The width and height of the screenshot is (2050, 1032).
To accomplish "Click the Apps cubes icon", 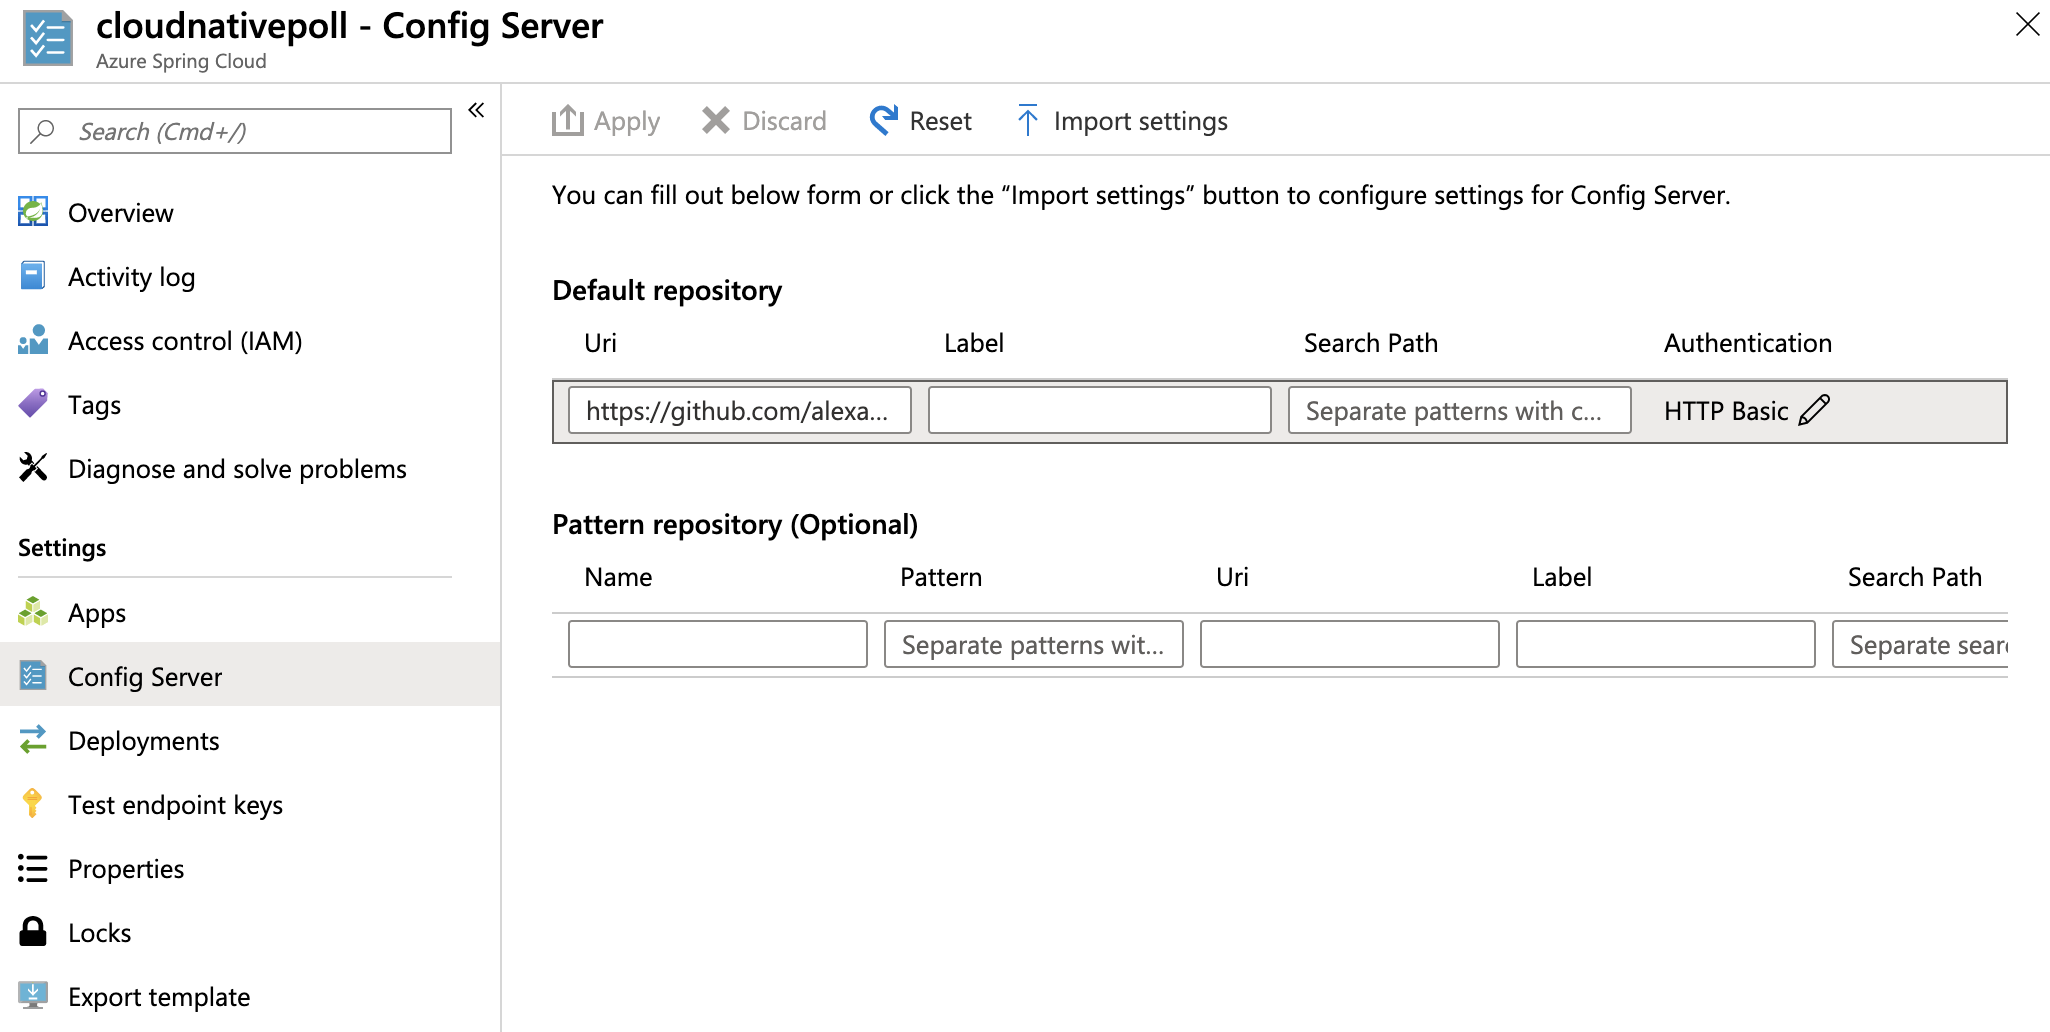I will (33, 612).
